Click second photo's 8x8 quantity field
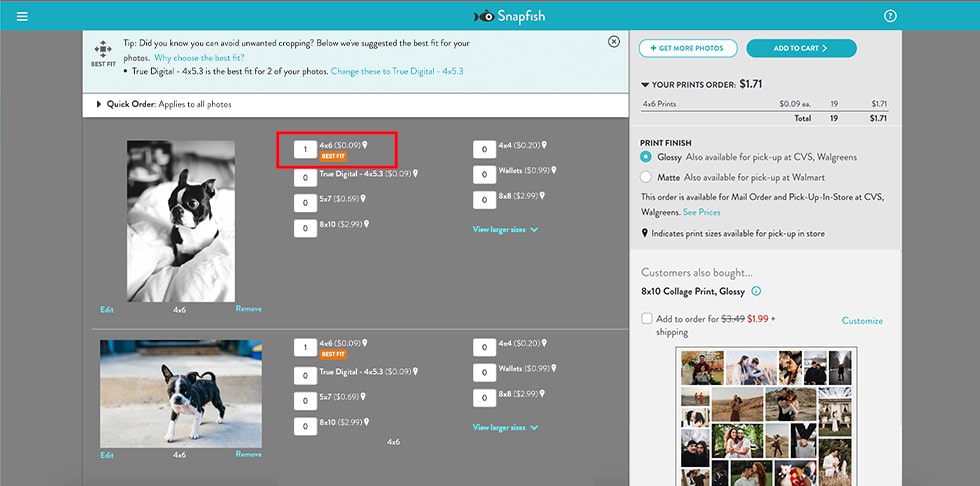 (x=484, y=398)
